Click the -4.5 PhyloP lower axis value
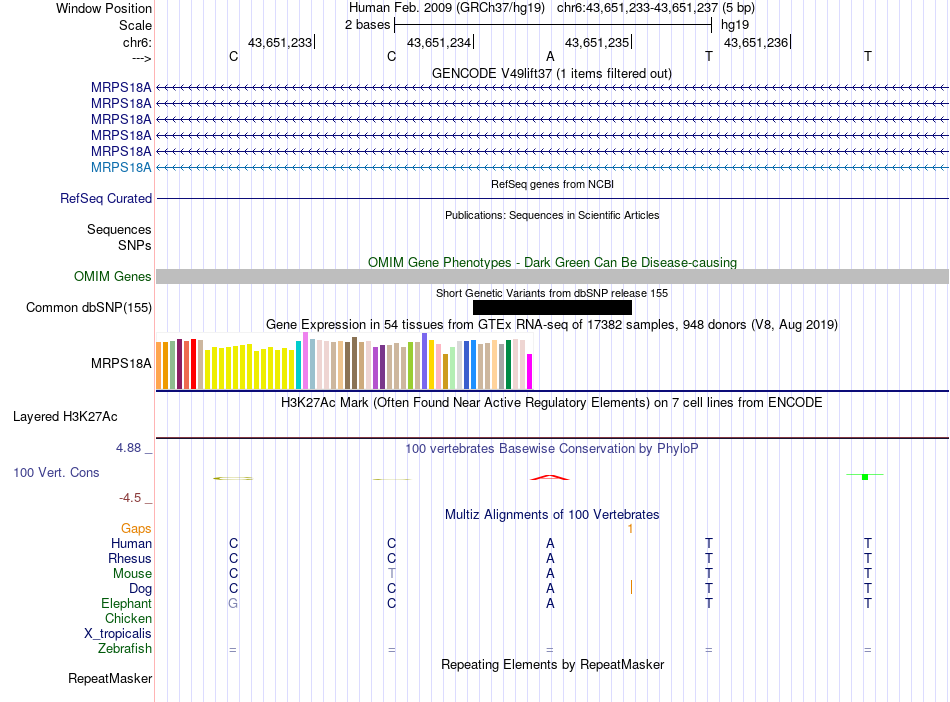 pos(130,498)
